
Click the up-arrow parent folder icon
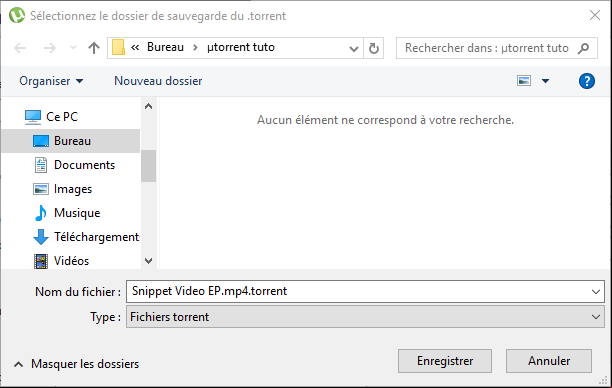pyautogui.click(x=94, y=48)
